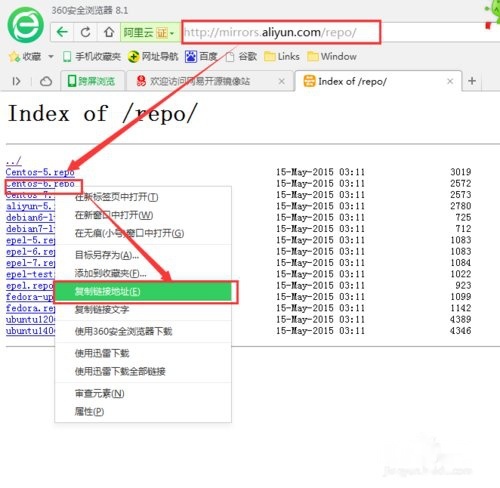The width and height of the screenshot is (500, 488).
Task: Expand the 收藏 dropdown arrow
Action: pos(51,57)
